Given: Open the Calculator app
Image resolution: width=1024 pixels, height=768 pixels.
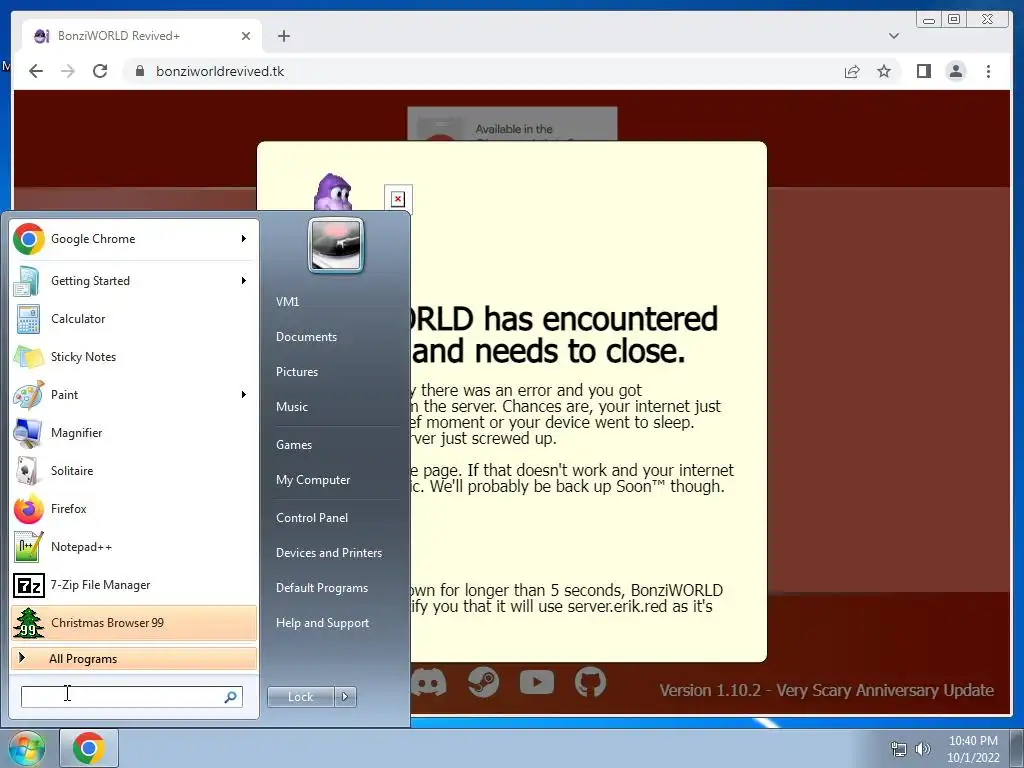Looking at the screenshot, I should [134, 319].
